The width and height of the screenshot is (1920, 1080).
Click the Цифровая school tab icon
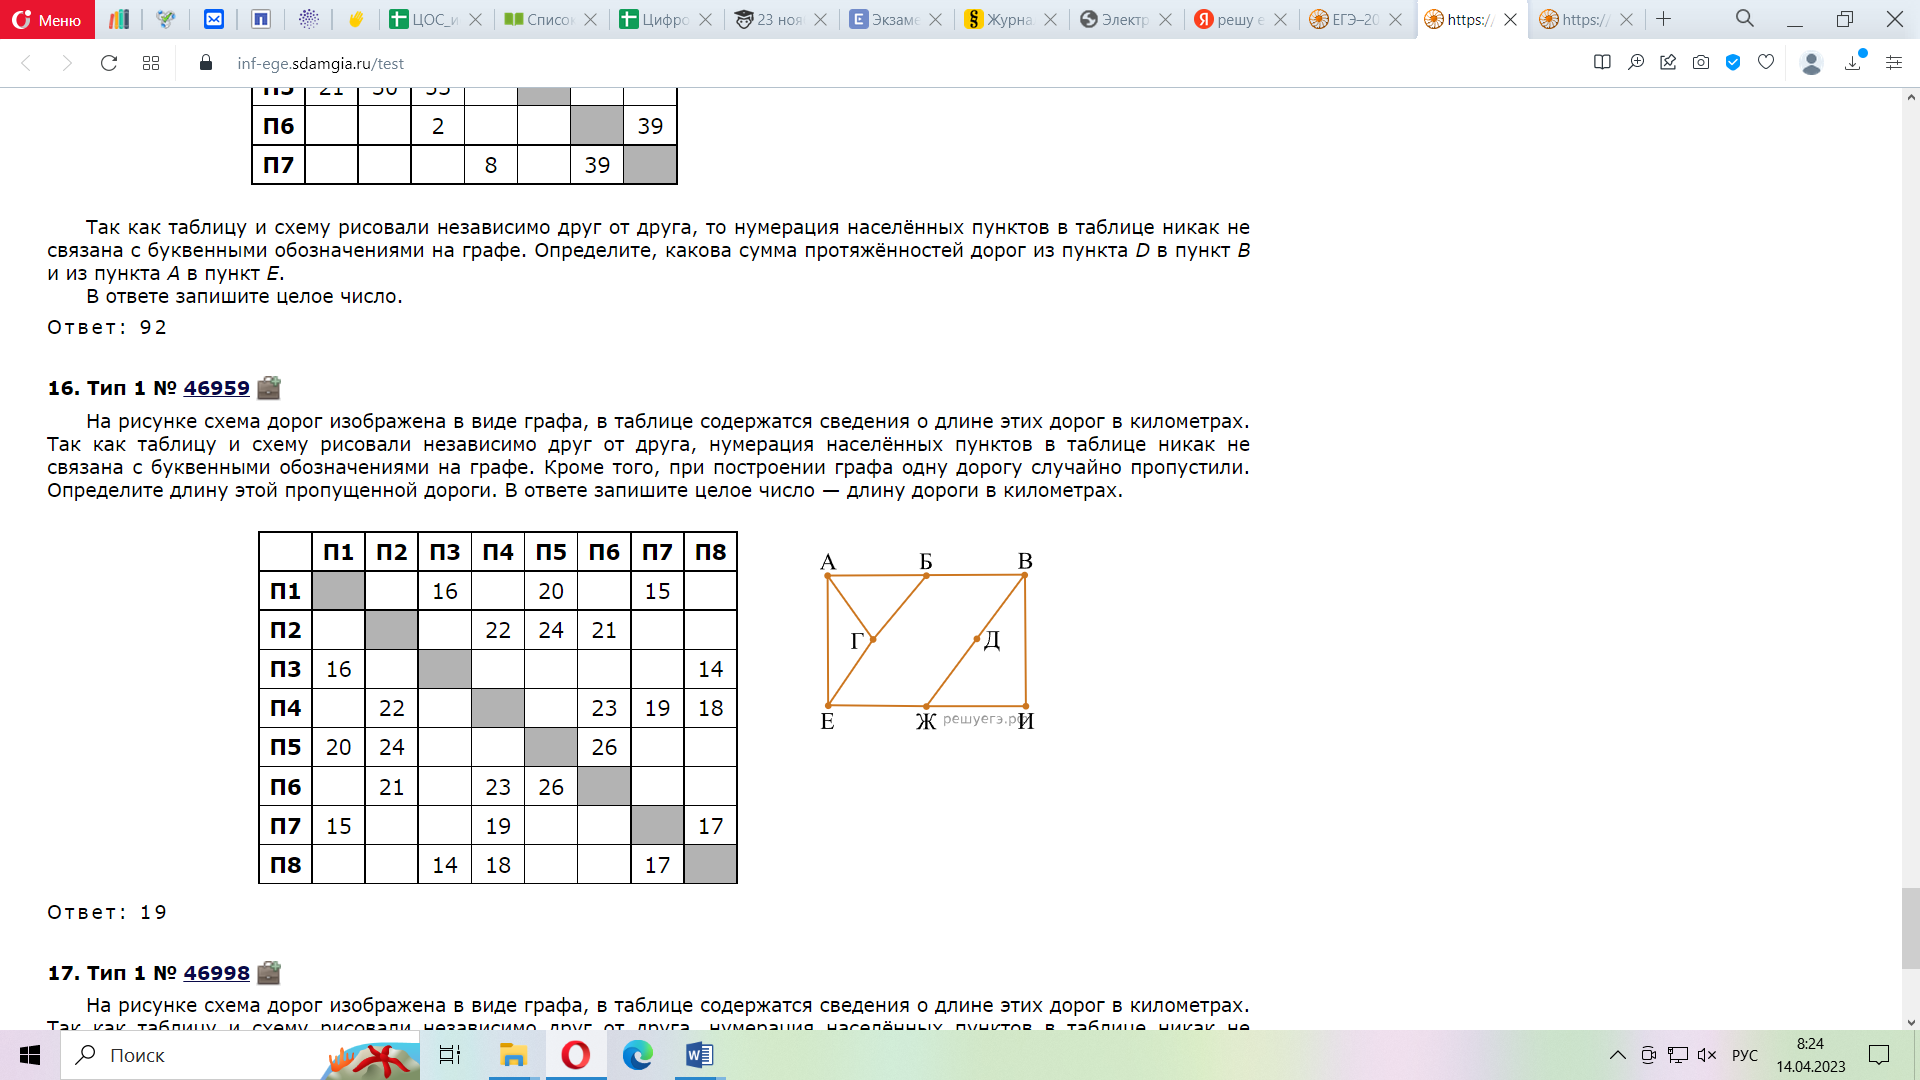626,18
